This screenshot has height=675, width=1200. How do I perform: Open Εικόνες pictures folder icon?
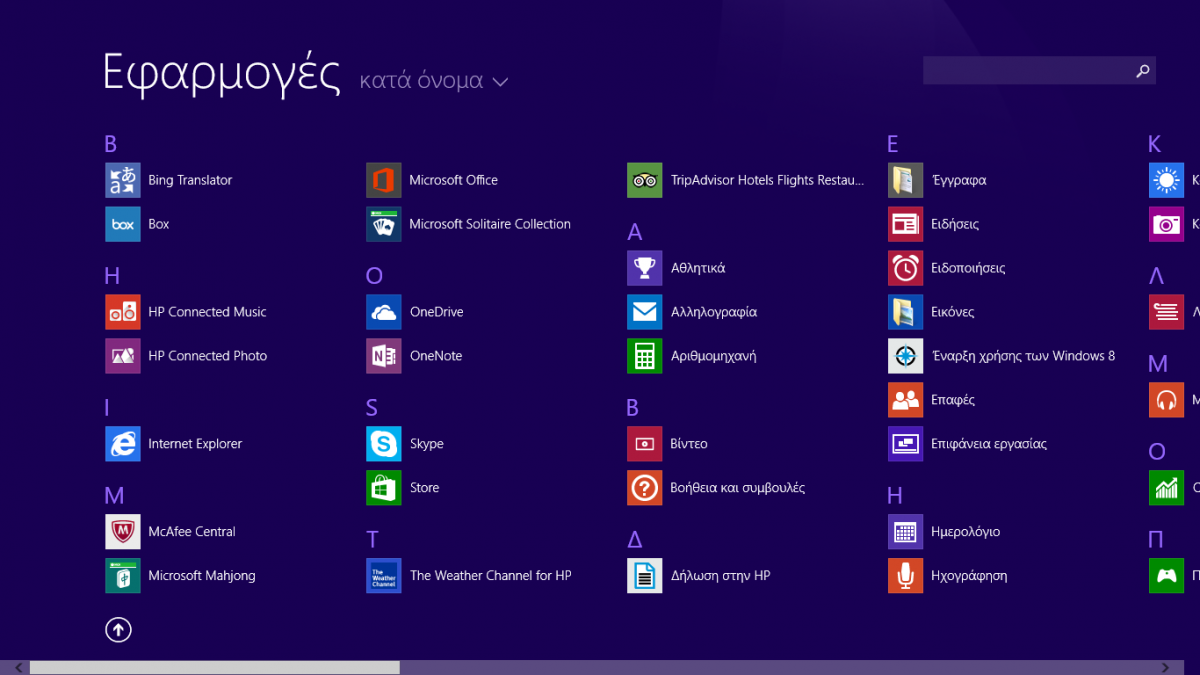click(x=906, y=312)
